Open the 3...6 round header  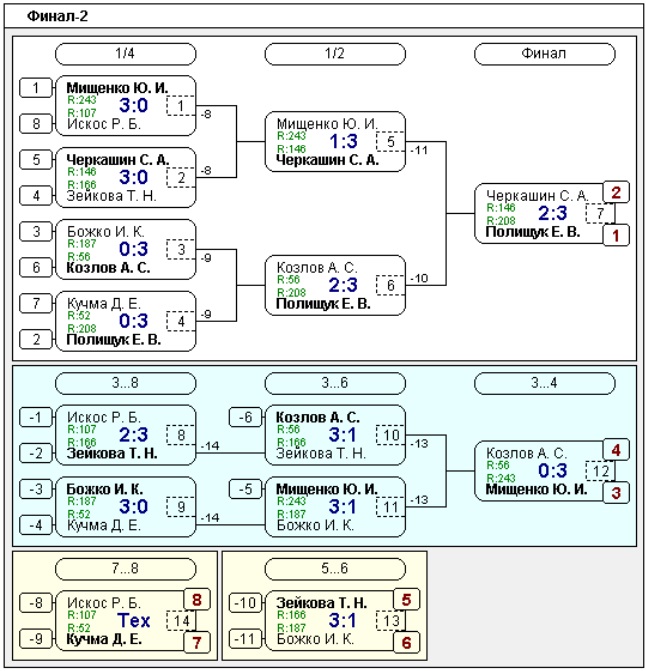click(x=335, y=383)
